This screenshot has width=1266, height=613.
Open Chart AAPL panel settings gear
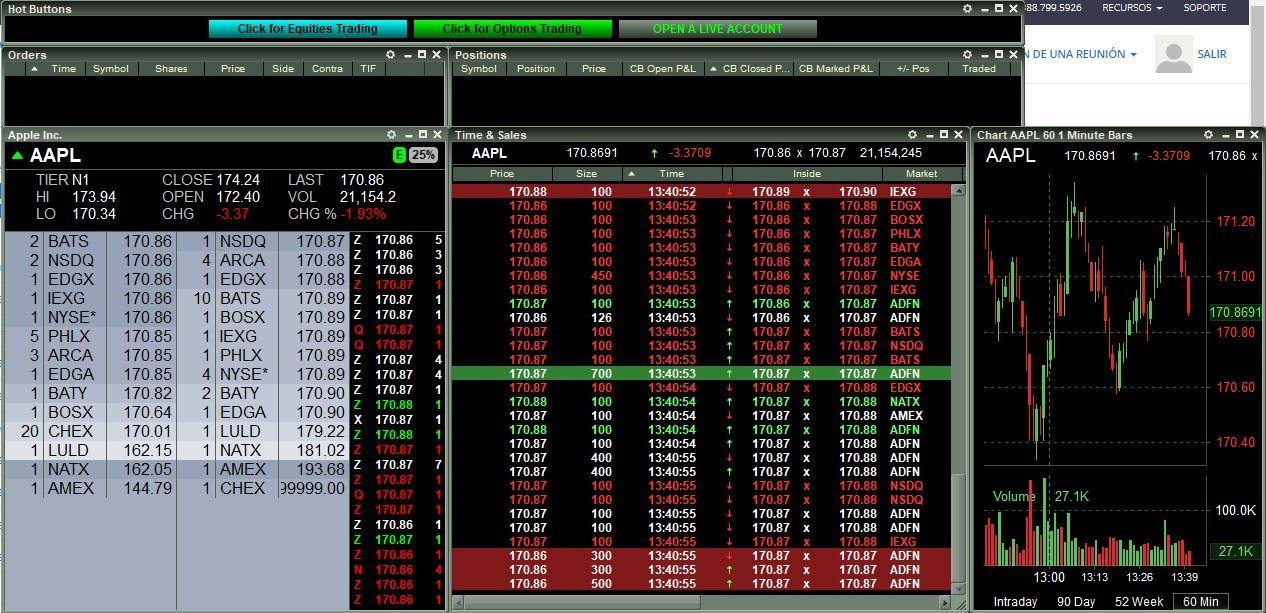(1209, 134)
